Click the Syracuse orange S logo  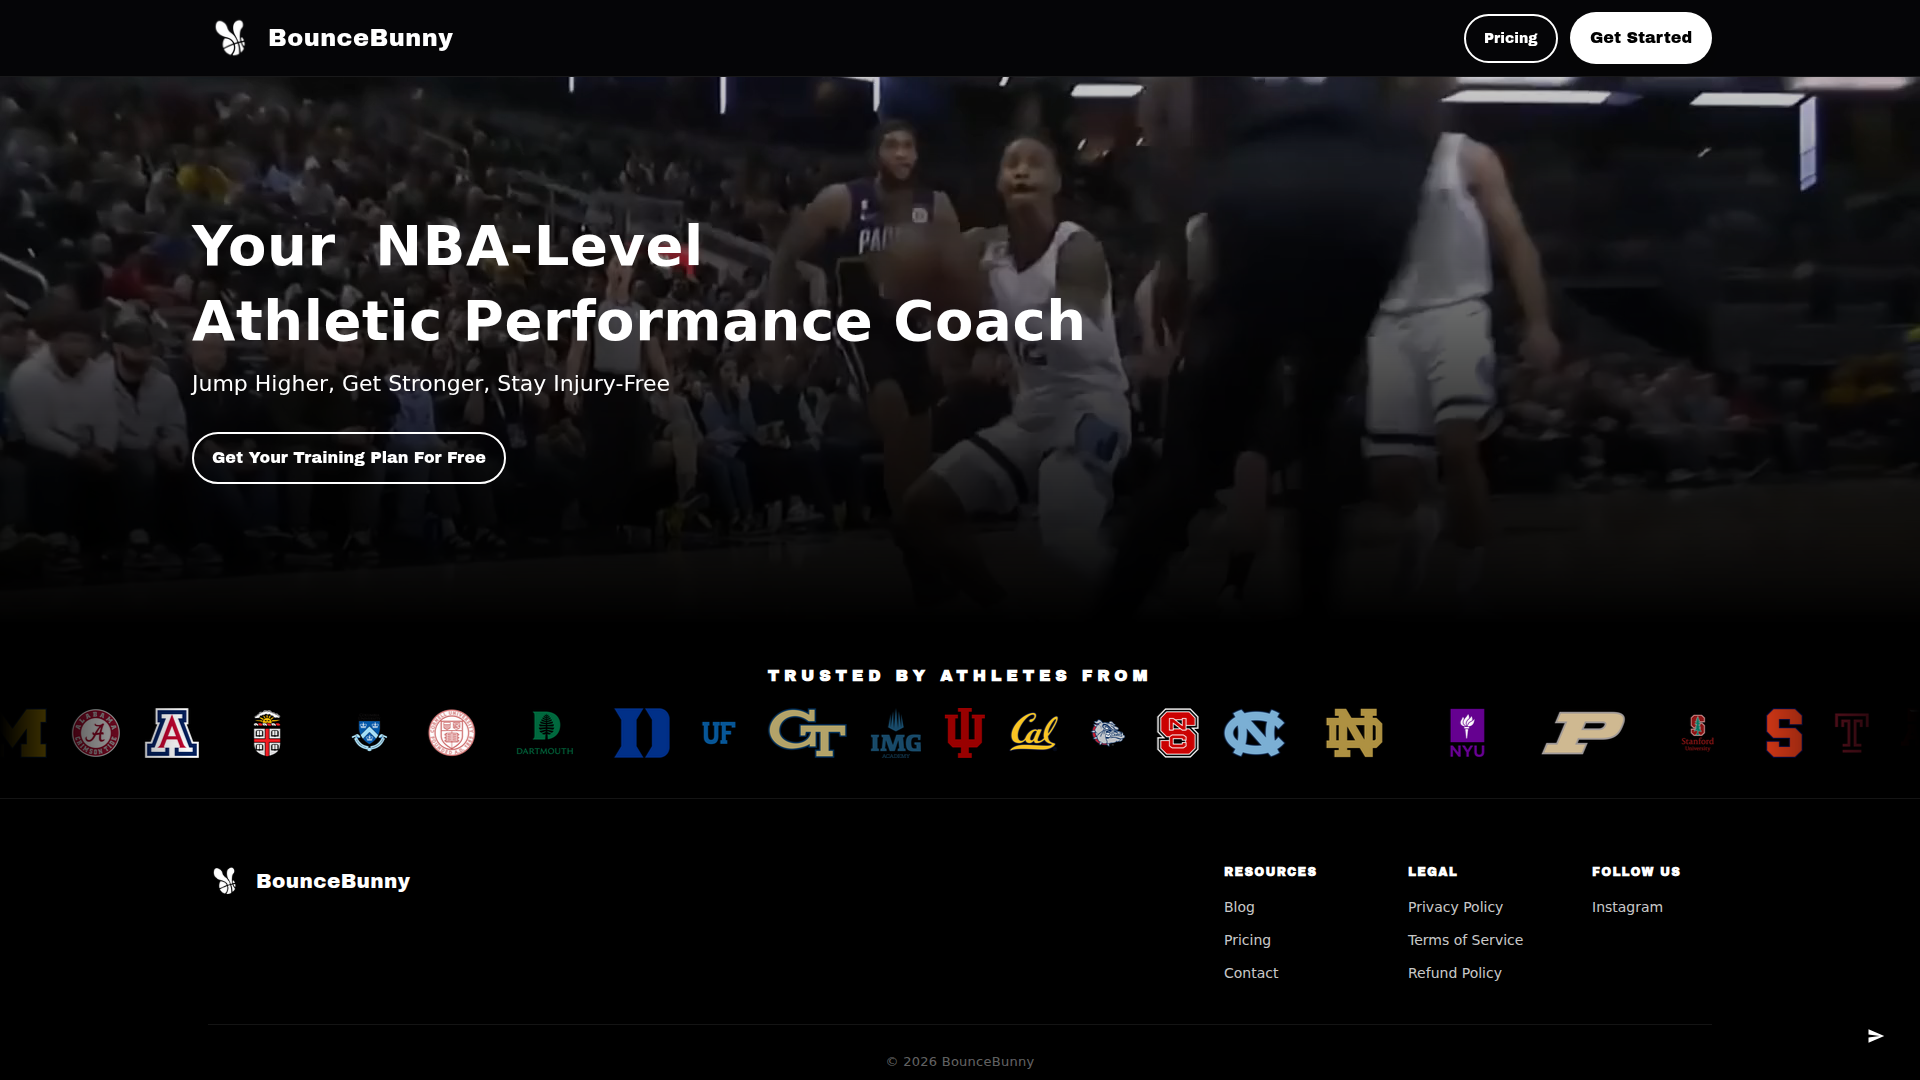coord(1784,733)
